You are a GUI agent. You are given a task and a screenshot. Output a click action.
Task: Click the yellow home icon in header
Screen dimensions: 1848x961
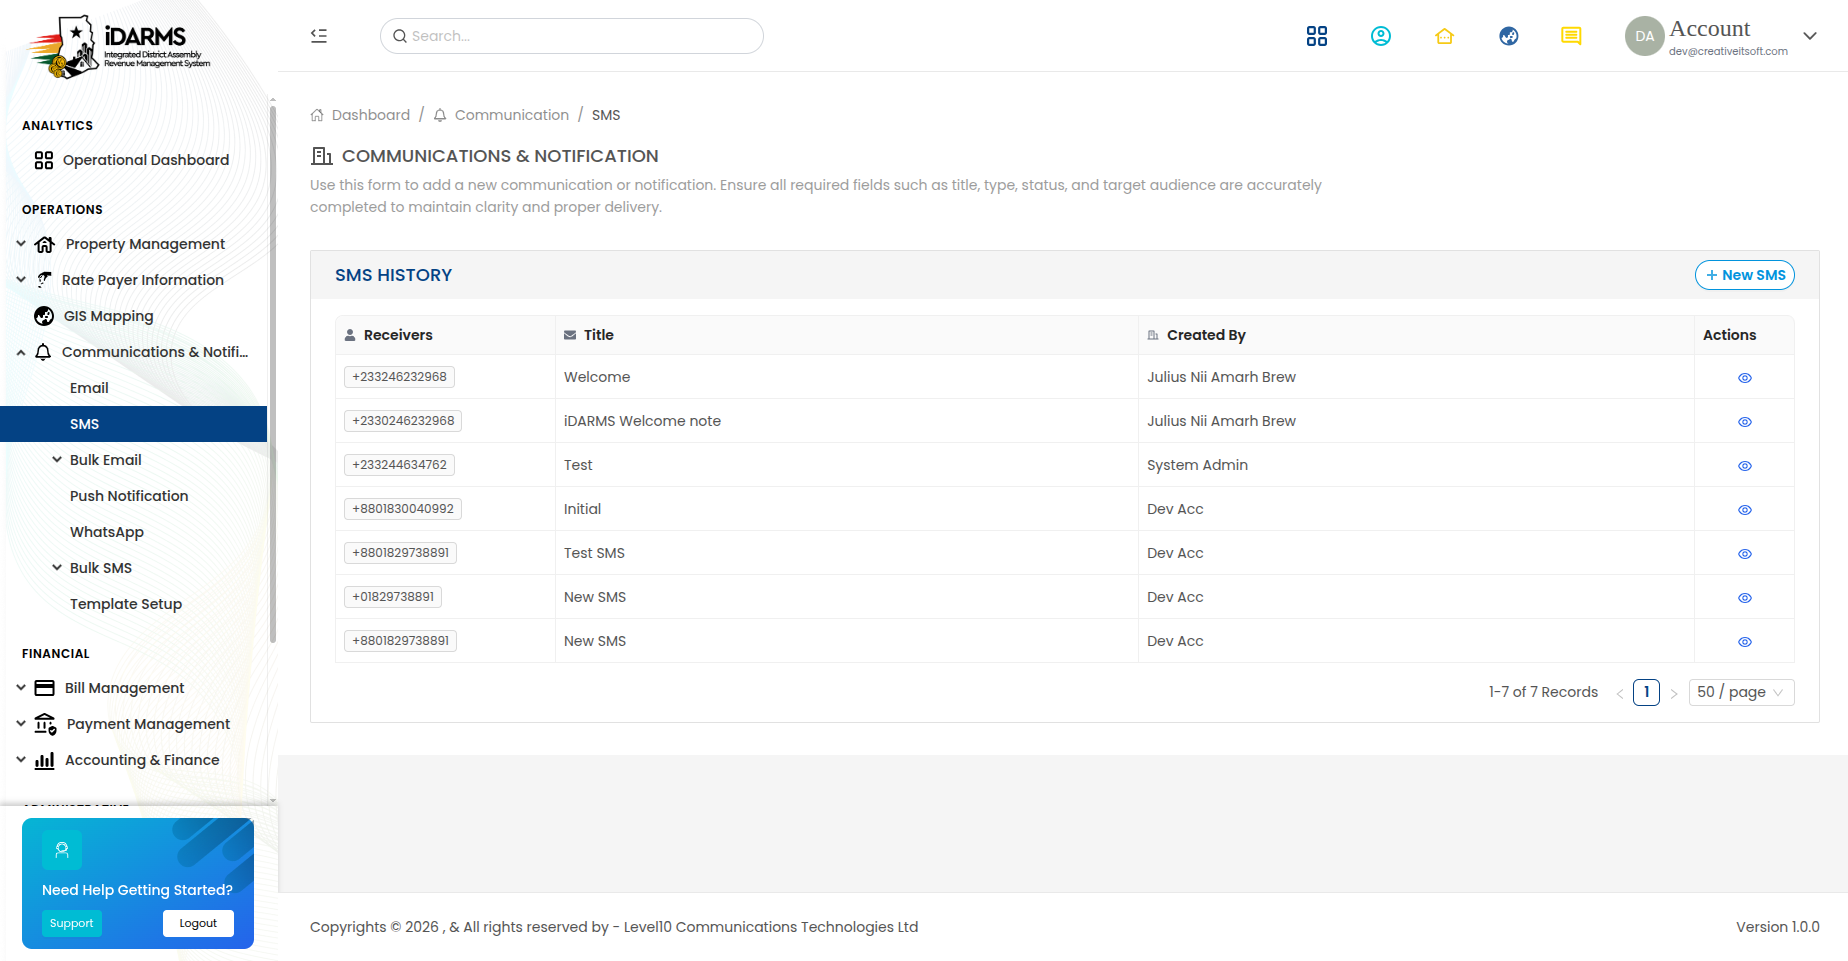coord(1444,36)
